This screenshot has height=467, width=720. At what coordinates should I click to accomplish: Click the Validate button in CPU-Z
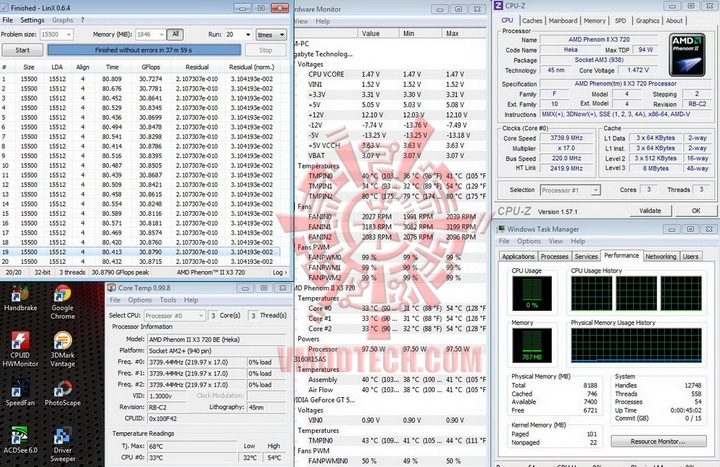[x=650, y=211]
